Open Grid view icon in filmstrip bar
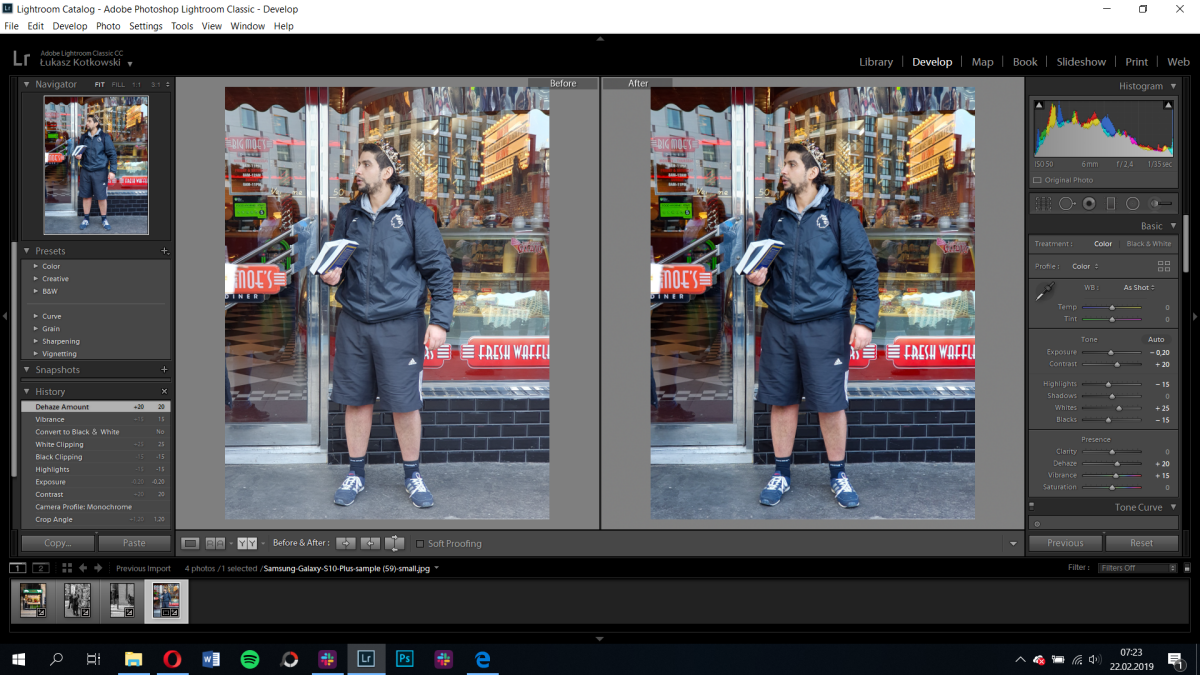Viewport: 1200px width, 675px height. [x=67, y=568]
